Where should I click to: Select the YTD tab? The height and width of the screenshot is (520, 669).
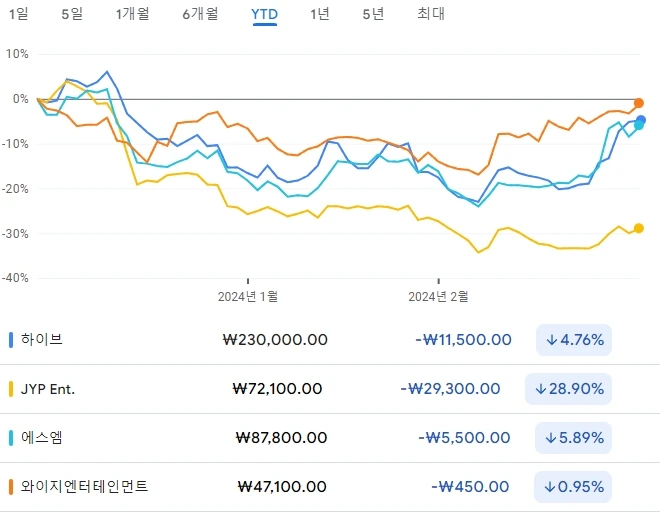click(x=265, y=14)
